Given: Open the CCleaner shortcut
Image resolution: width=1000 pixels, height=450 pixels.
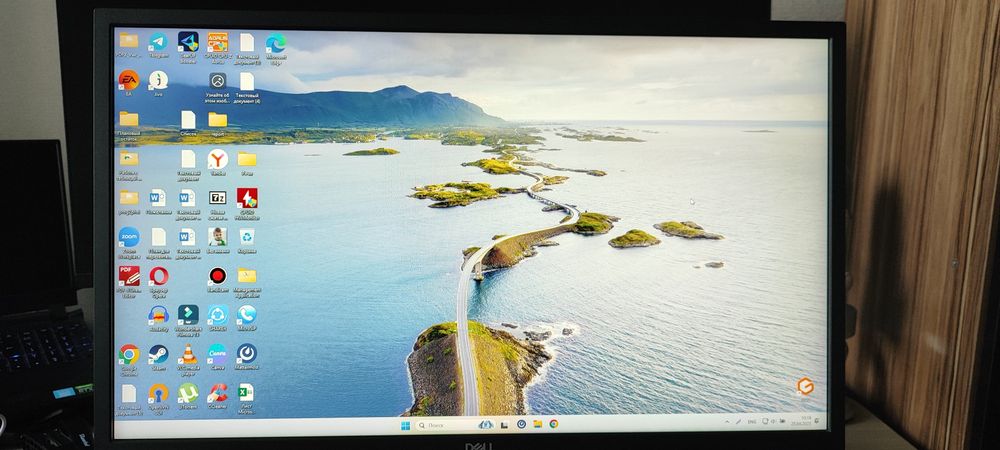Looking at the screenshot, I should (217, 392).
